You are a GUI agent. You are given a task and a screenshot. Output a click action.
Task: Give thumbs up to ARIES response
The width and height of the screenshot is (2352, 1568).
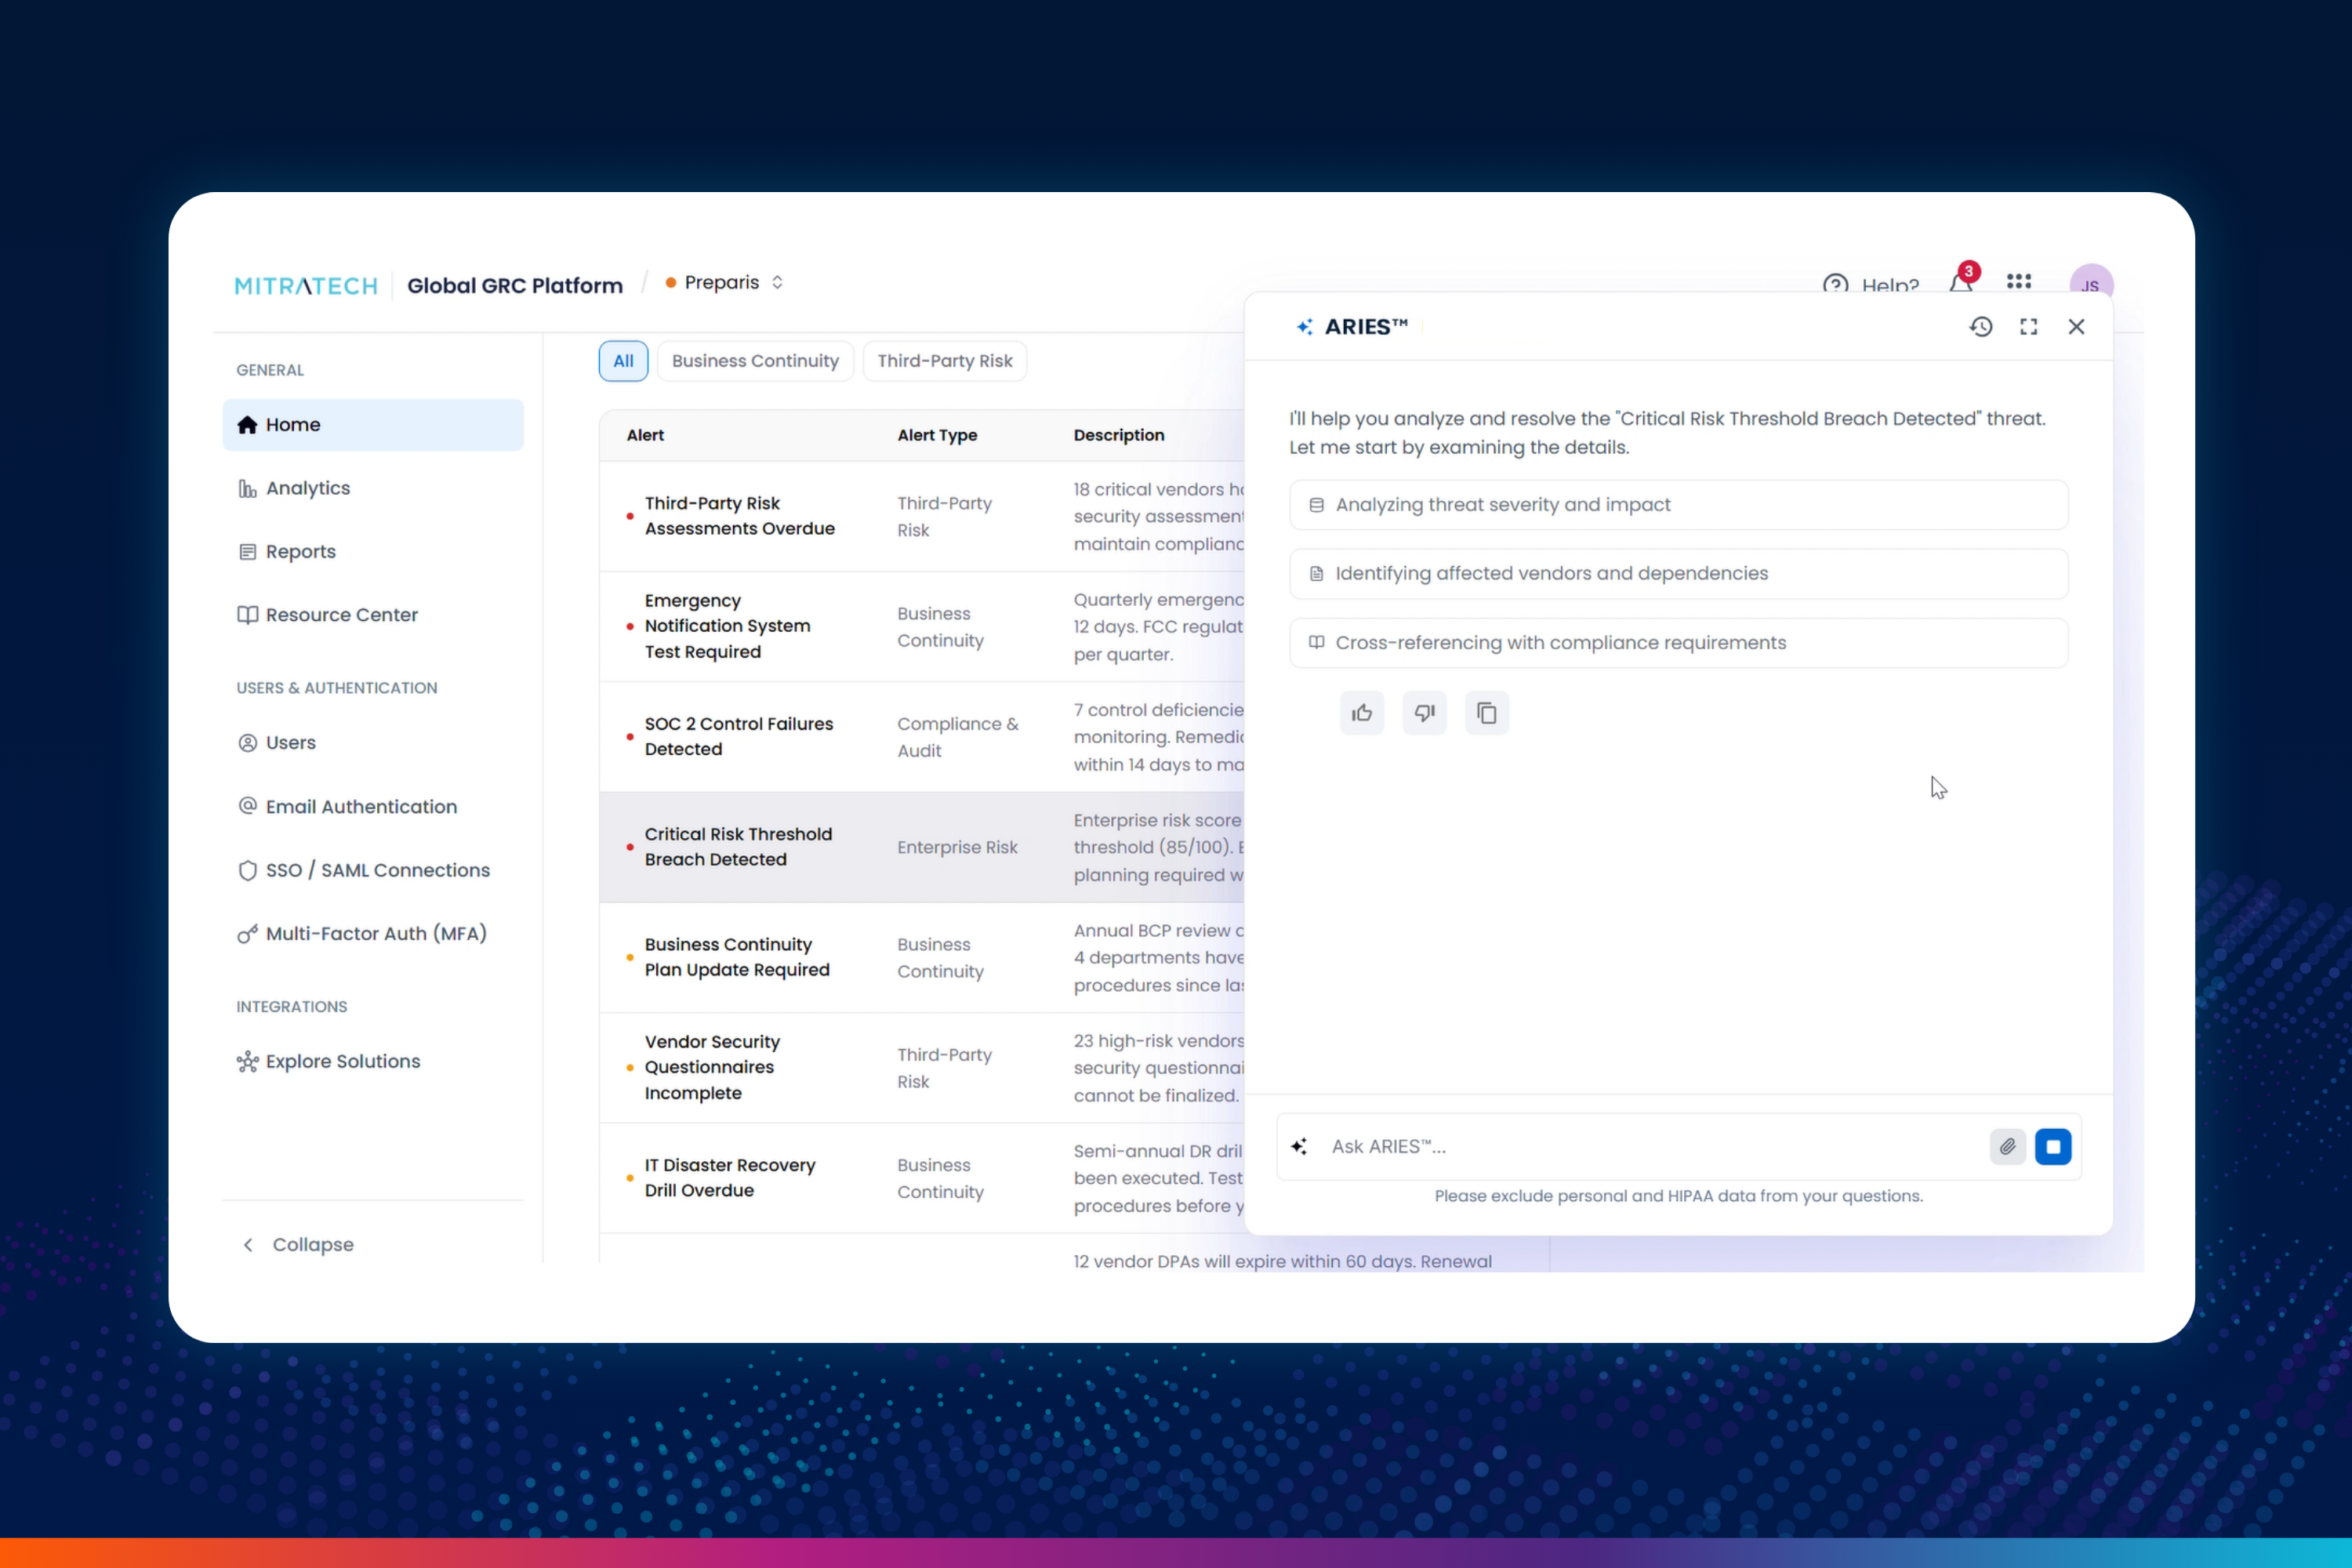[x=1362, y=713]
